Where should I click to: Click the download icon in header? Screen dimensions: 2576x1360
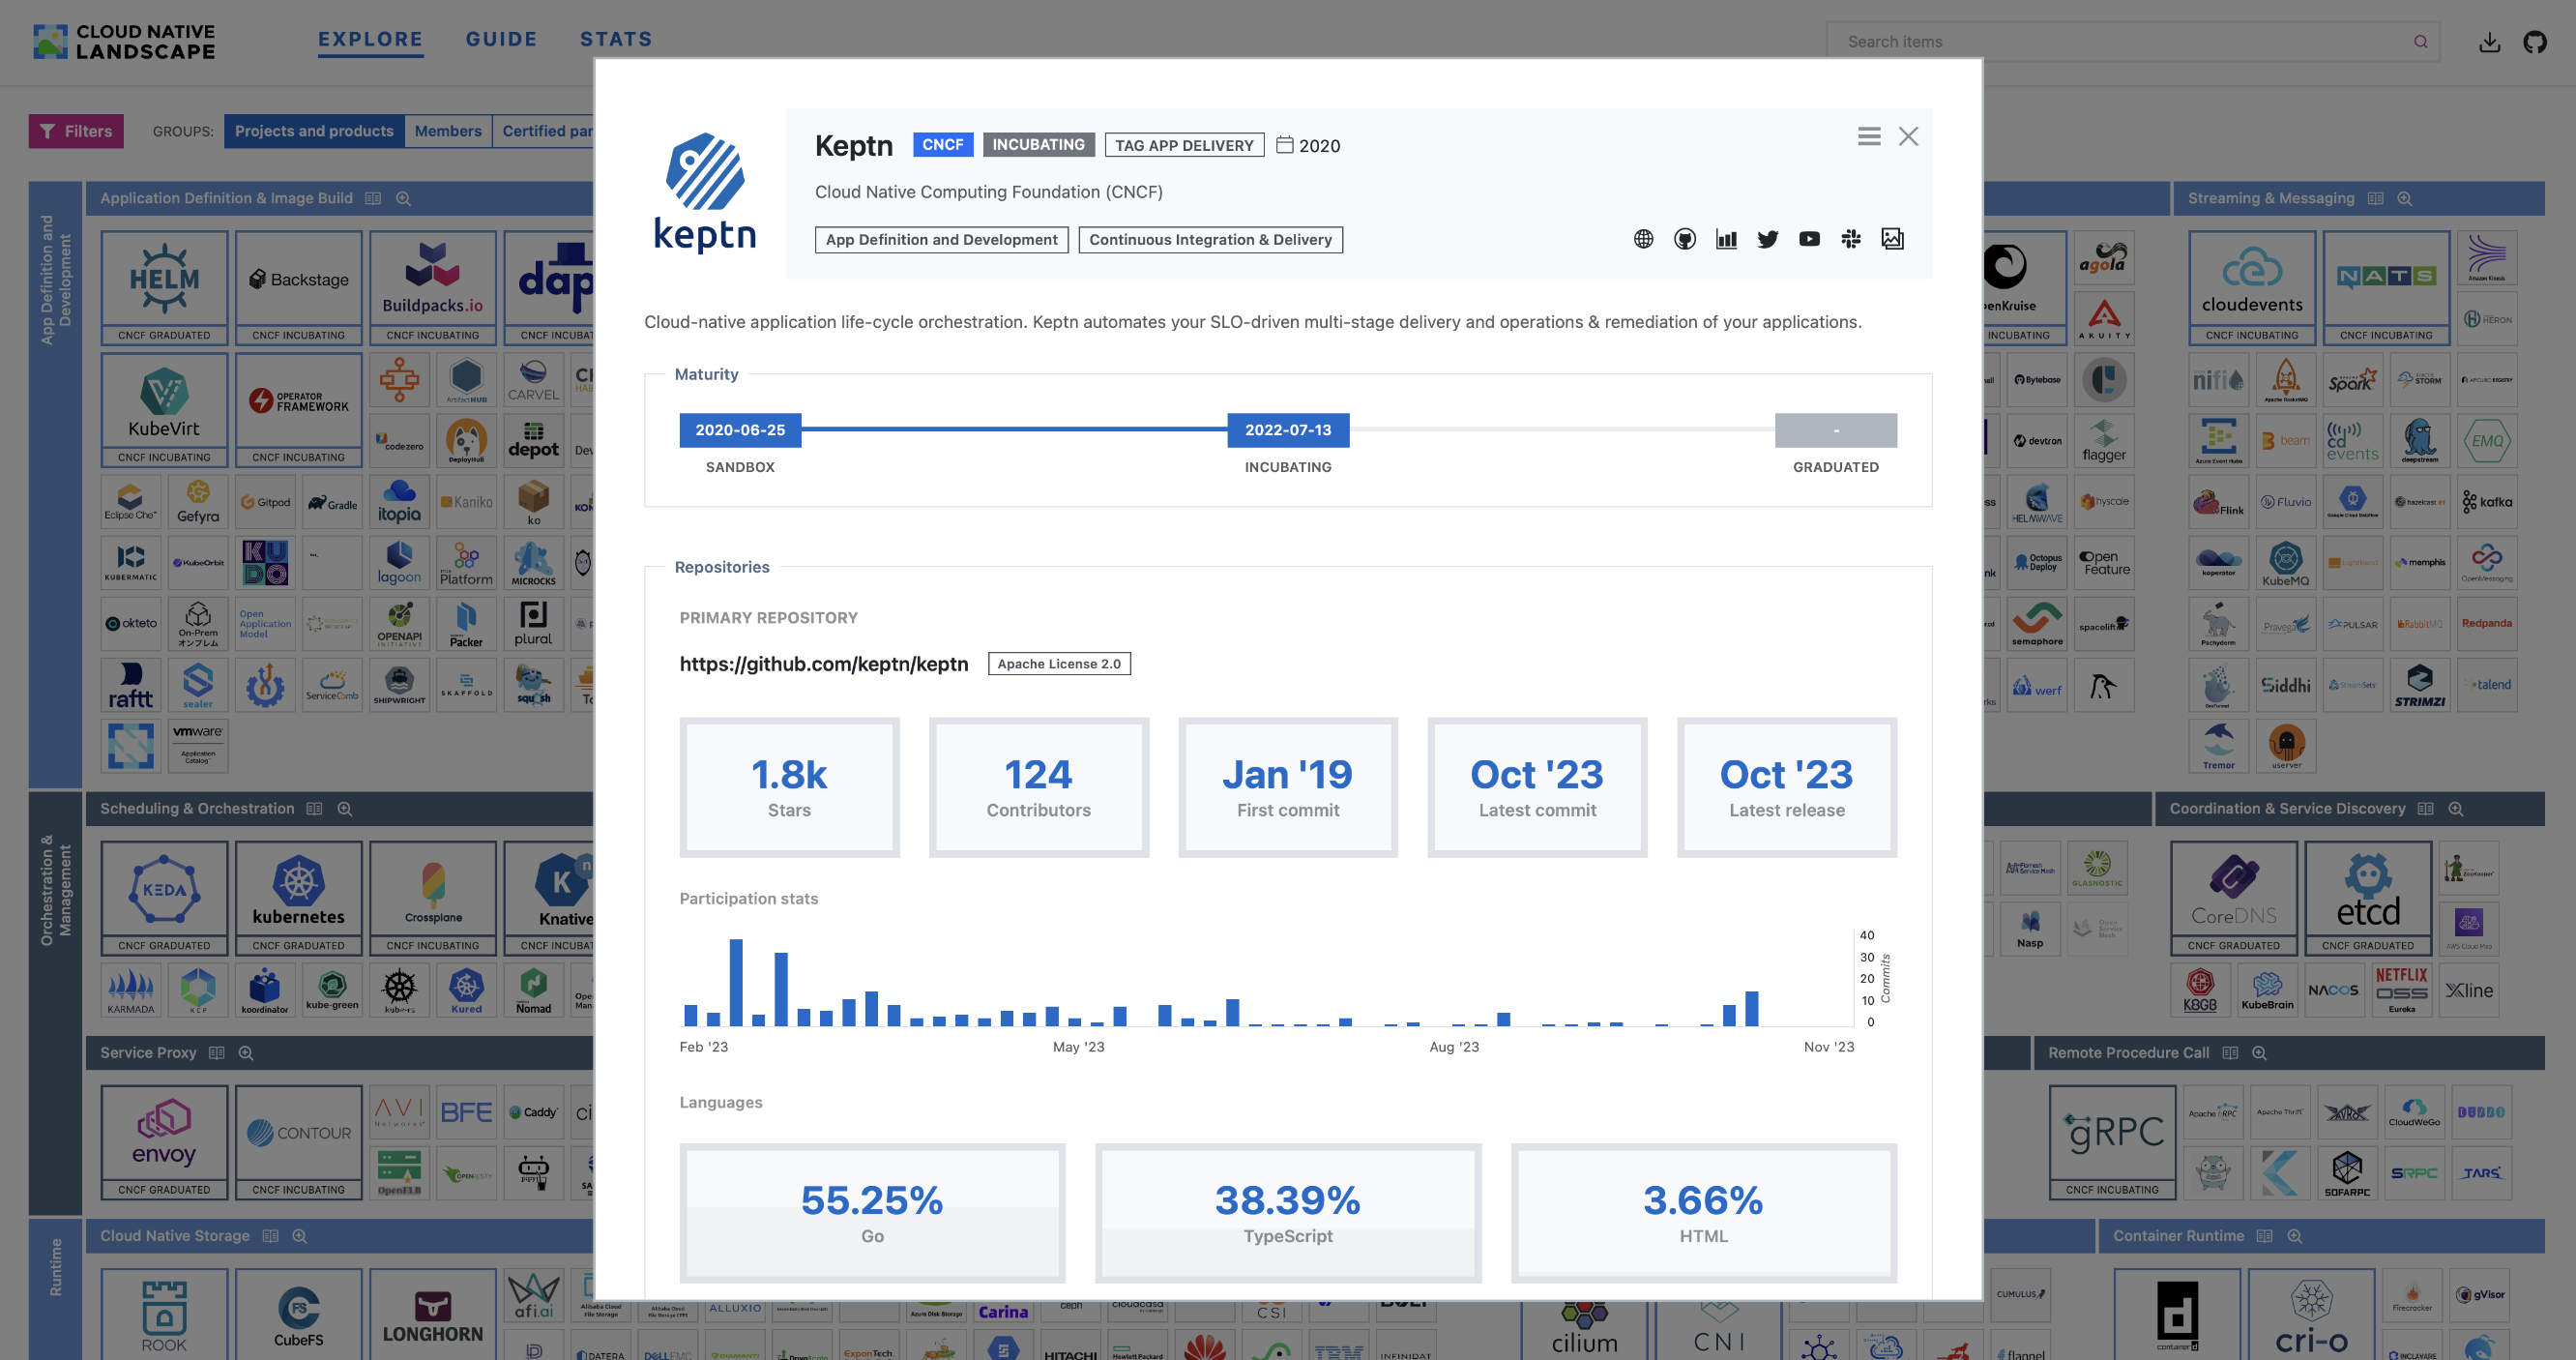click(2490, 42)
